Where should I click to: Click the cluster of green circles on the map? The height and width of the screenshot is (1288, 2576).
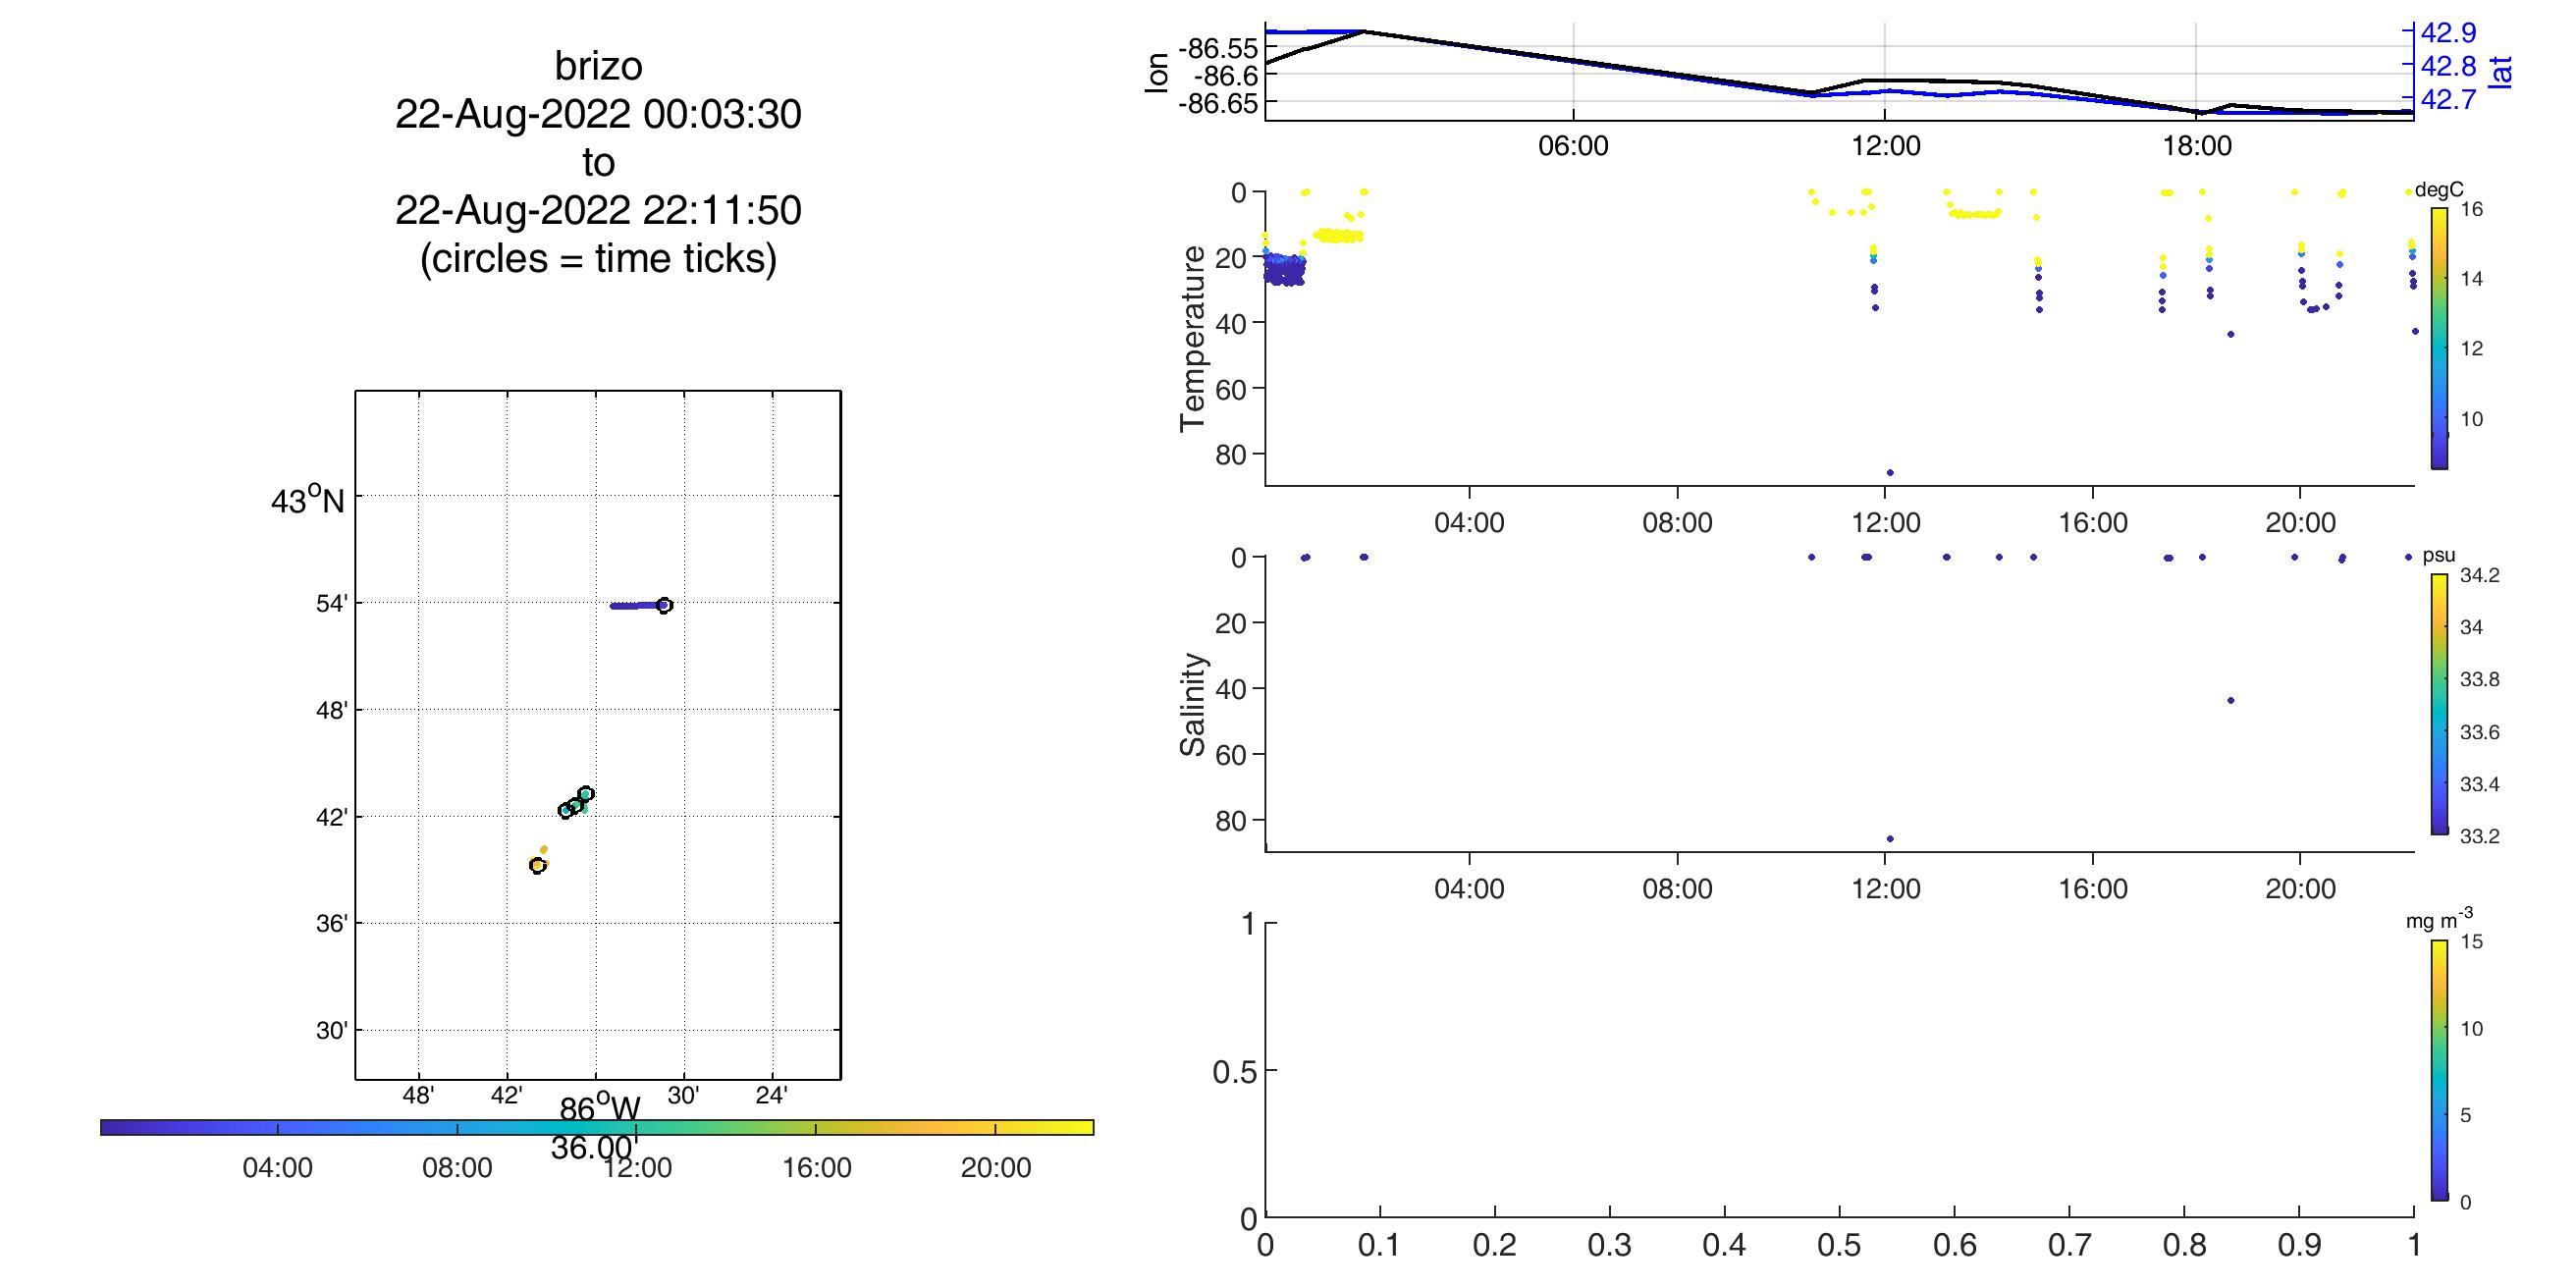pyautogui.click(x=576, y=802)
